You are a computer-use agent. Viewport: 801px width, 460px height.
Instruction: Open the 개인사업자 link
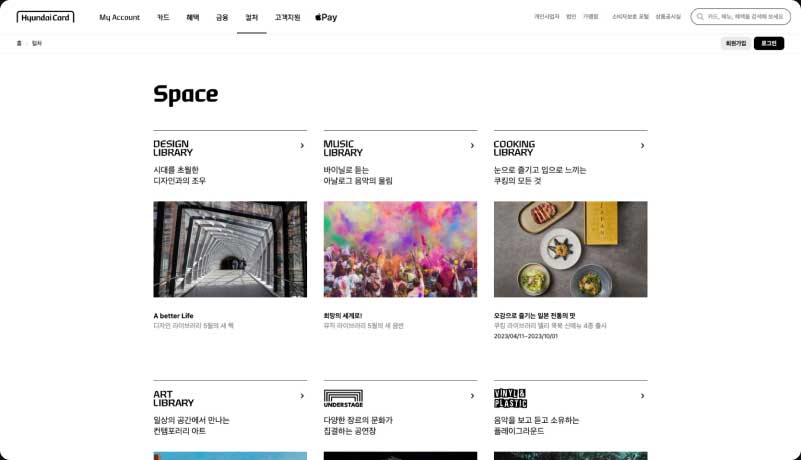[547, 17]
